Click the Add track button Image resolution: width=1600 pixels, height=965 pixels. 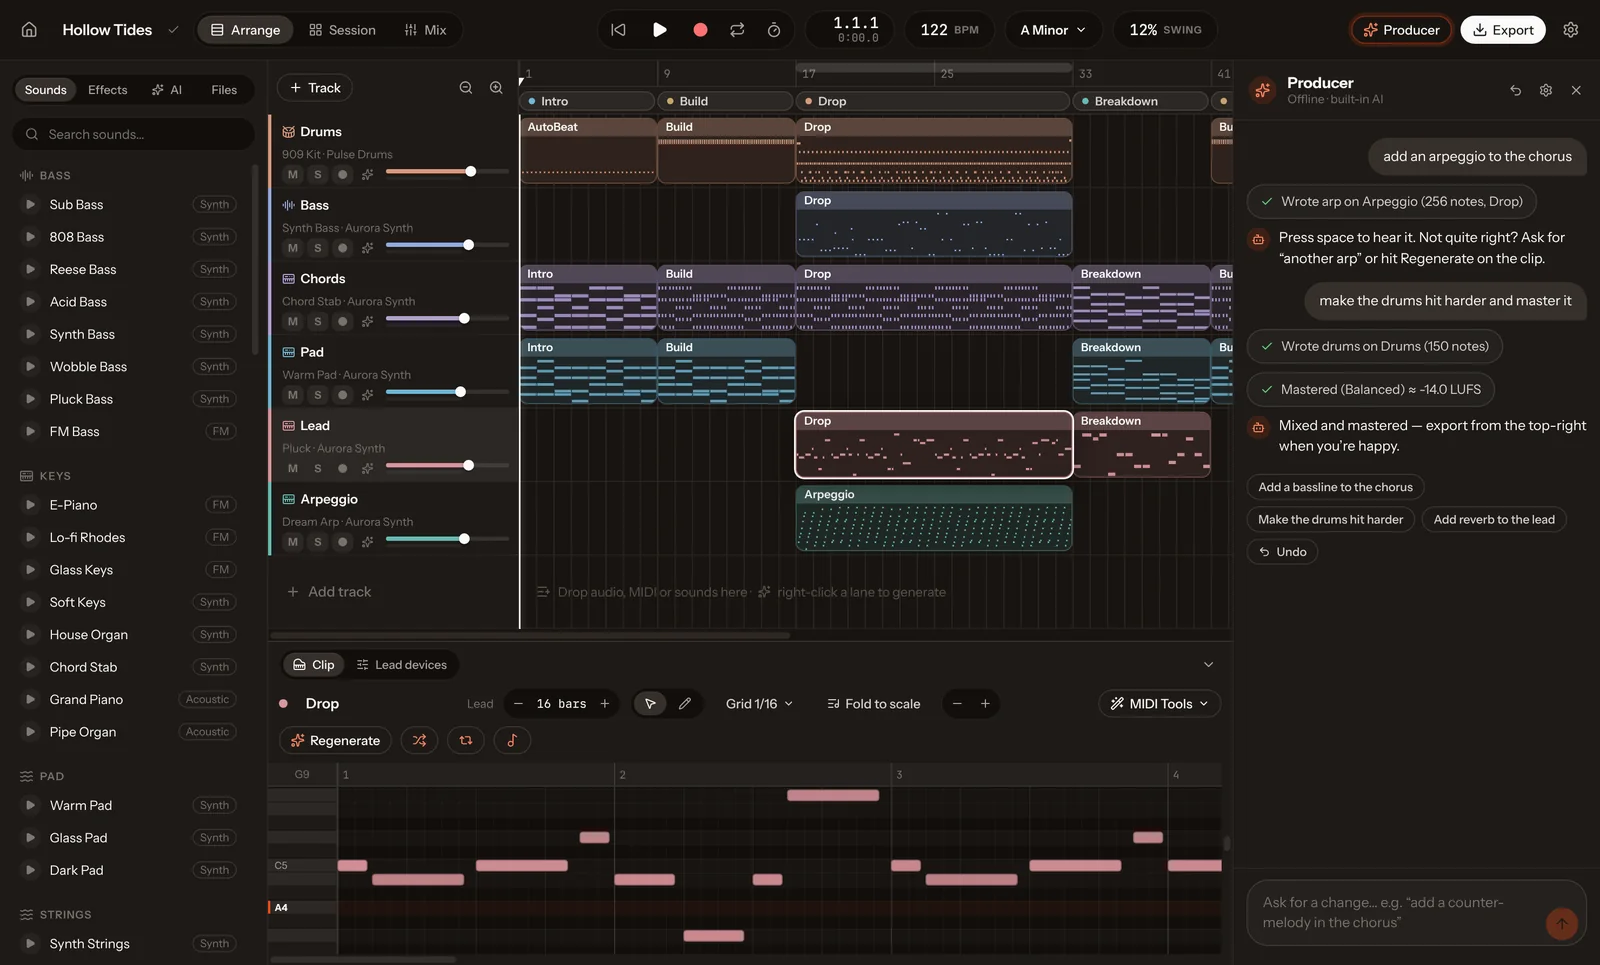pyautogui.click(x=329, y=592)
